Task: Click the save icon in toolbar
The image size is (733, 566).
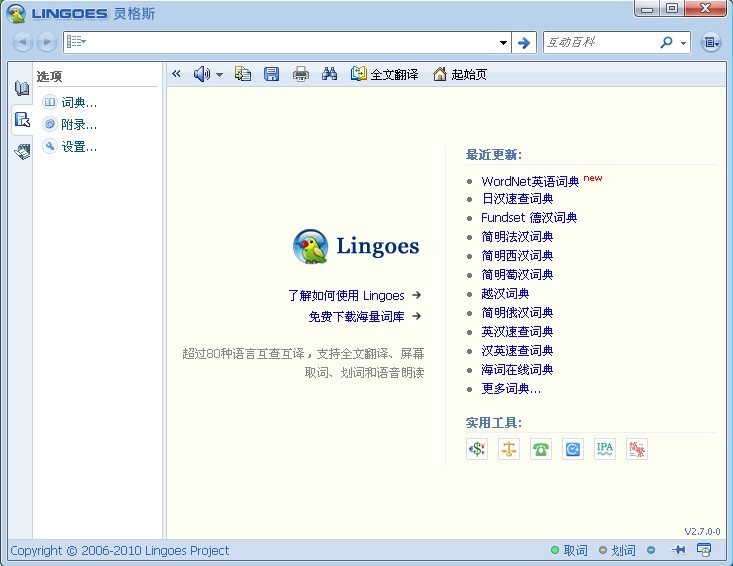Action: (271, 74)
